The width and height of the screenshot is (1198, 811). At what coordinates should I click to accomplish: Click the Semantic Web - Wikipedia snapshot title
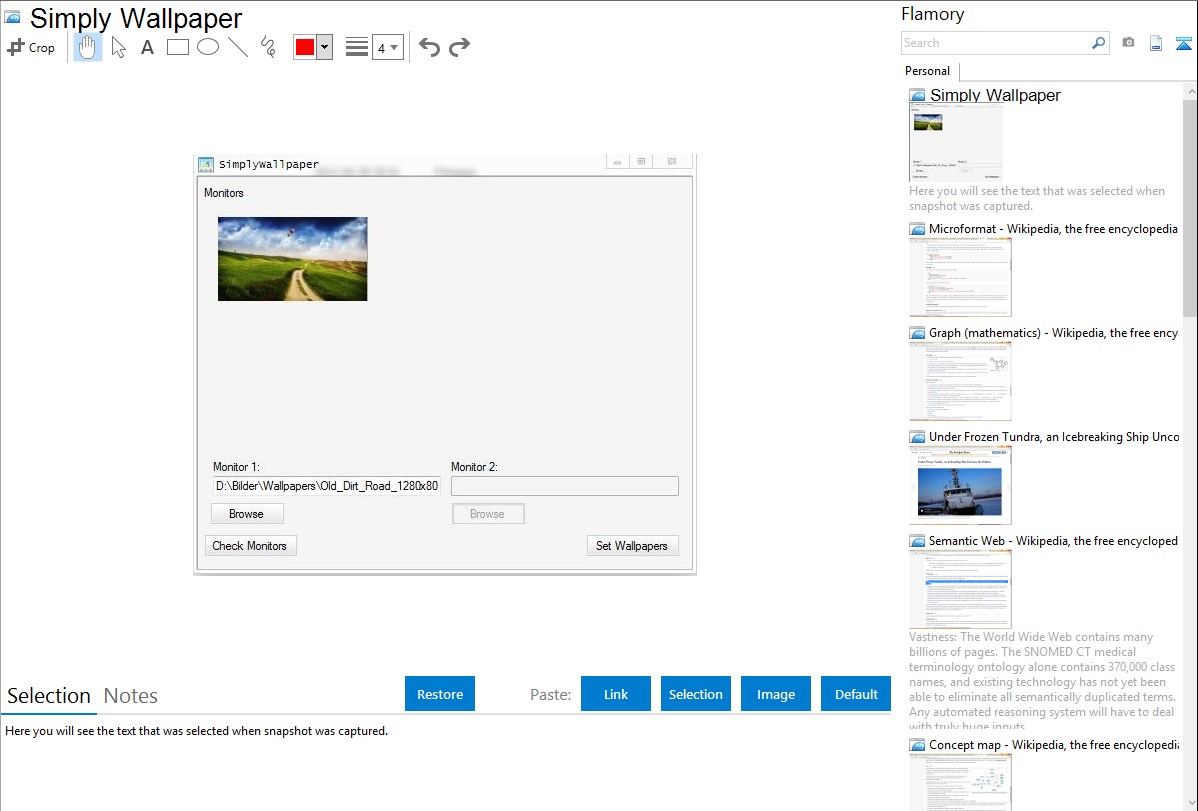pyautogui.click(x=1054, y=541)
